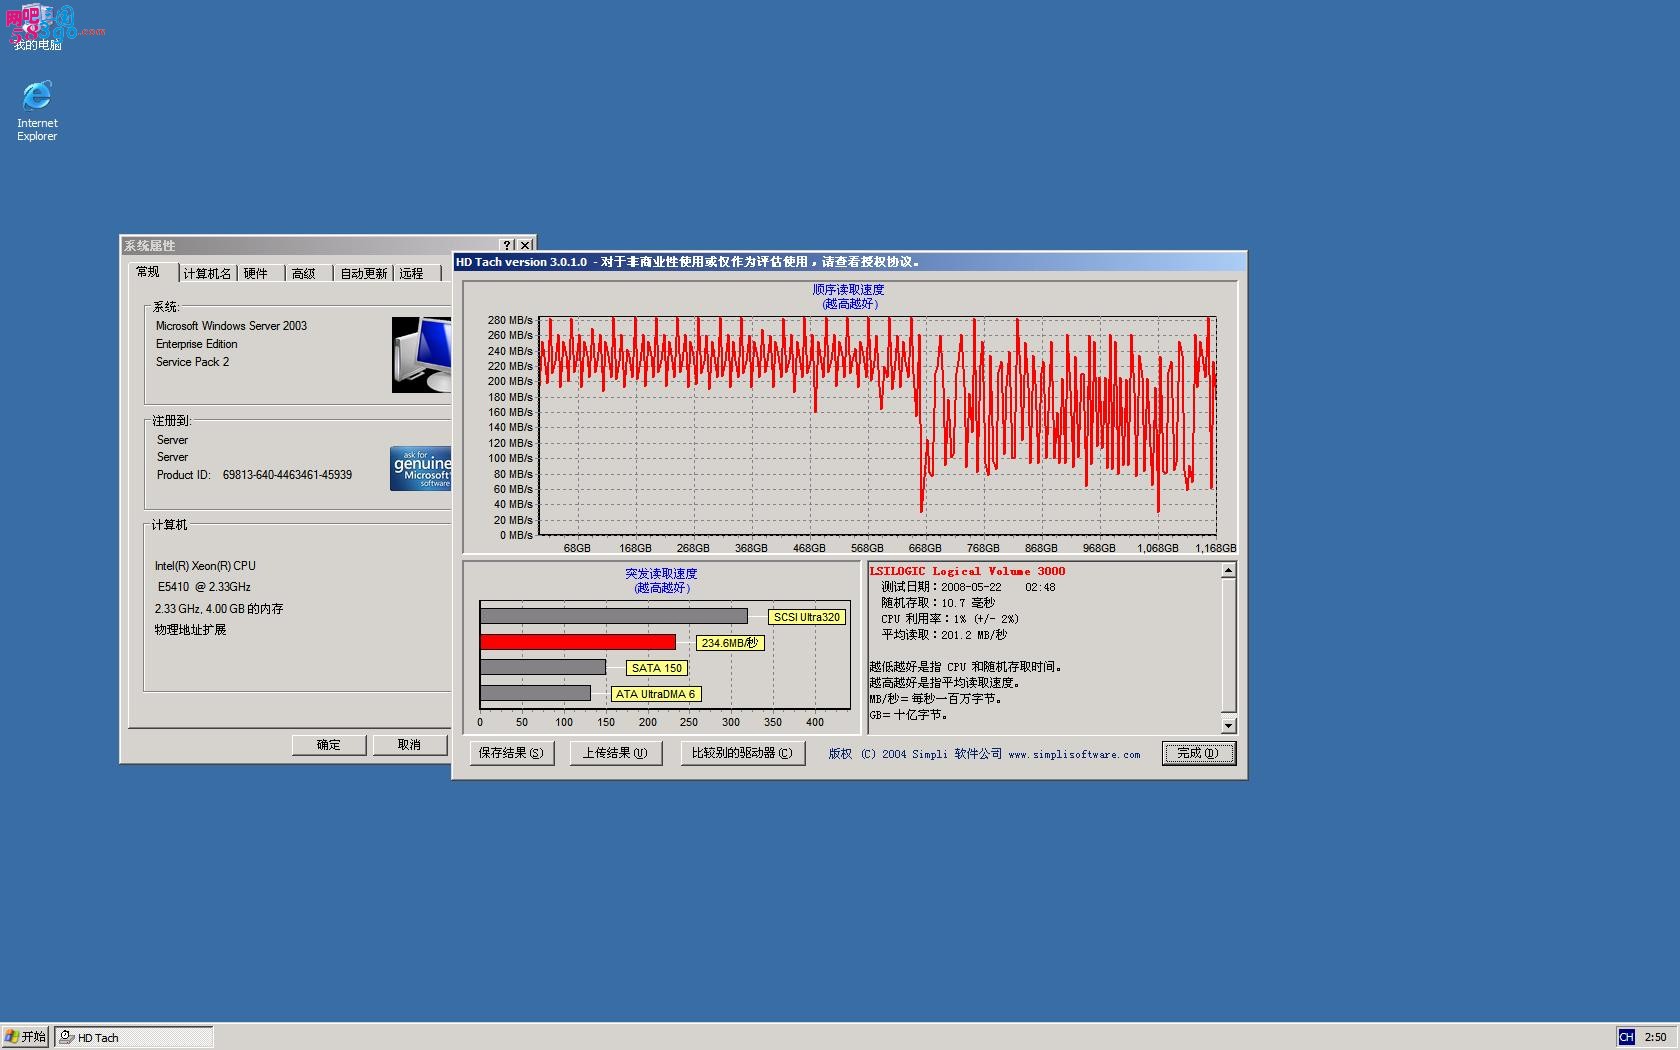Click the 测试日期 2008-05-22 line
This screenshot has width=1680, height=1050.
tap(968, 587)
